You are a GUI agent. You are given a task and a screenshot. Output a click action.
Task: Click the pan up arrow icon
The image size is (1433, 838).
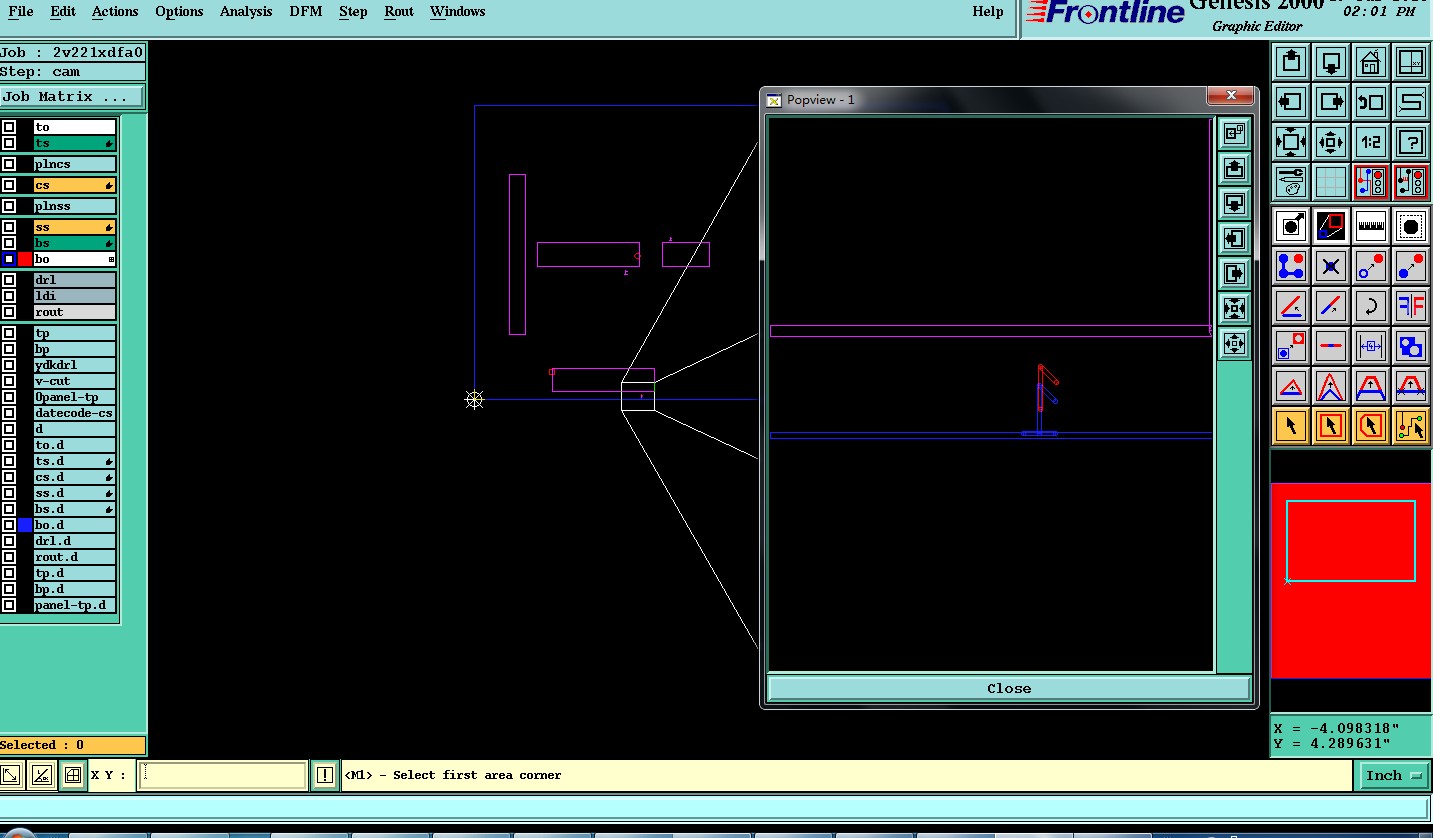[x=1291, y=62]
